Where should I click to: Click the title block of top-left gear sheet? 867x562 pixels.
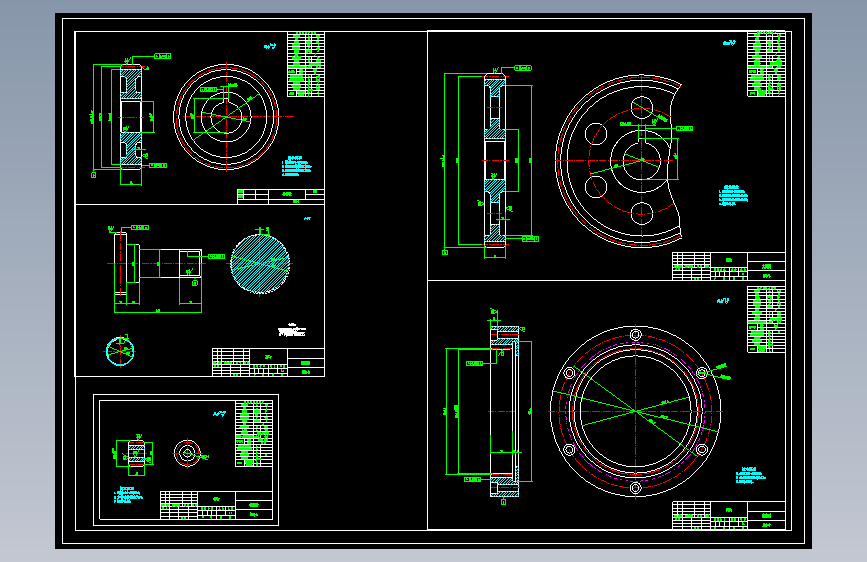click(280, 196)
